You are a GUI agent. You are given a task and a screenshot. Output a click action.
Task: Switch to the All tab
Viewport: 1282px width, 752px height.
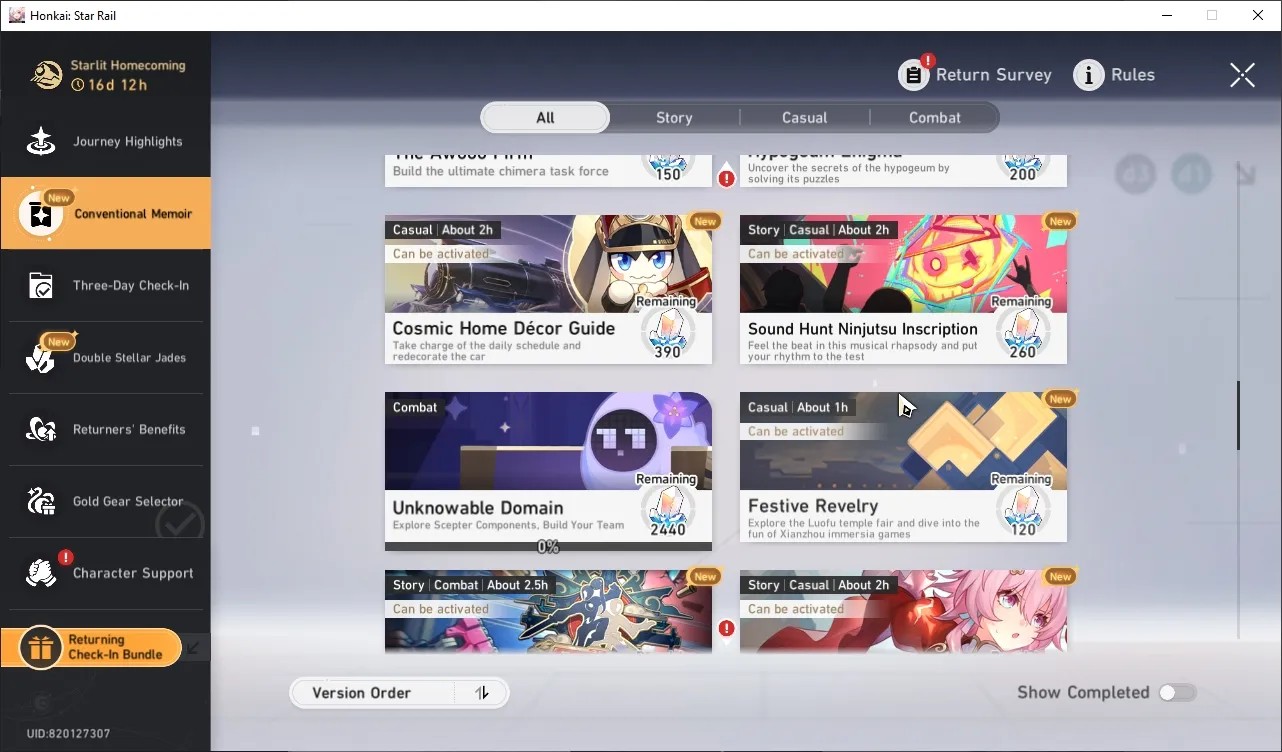point(545,118)
